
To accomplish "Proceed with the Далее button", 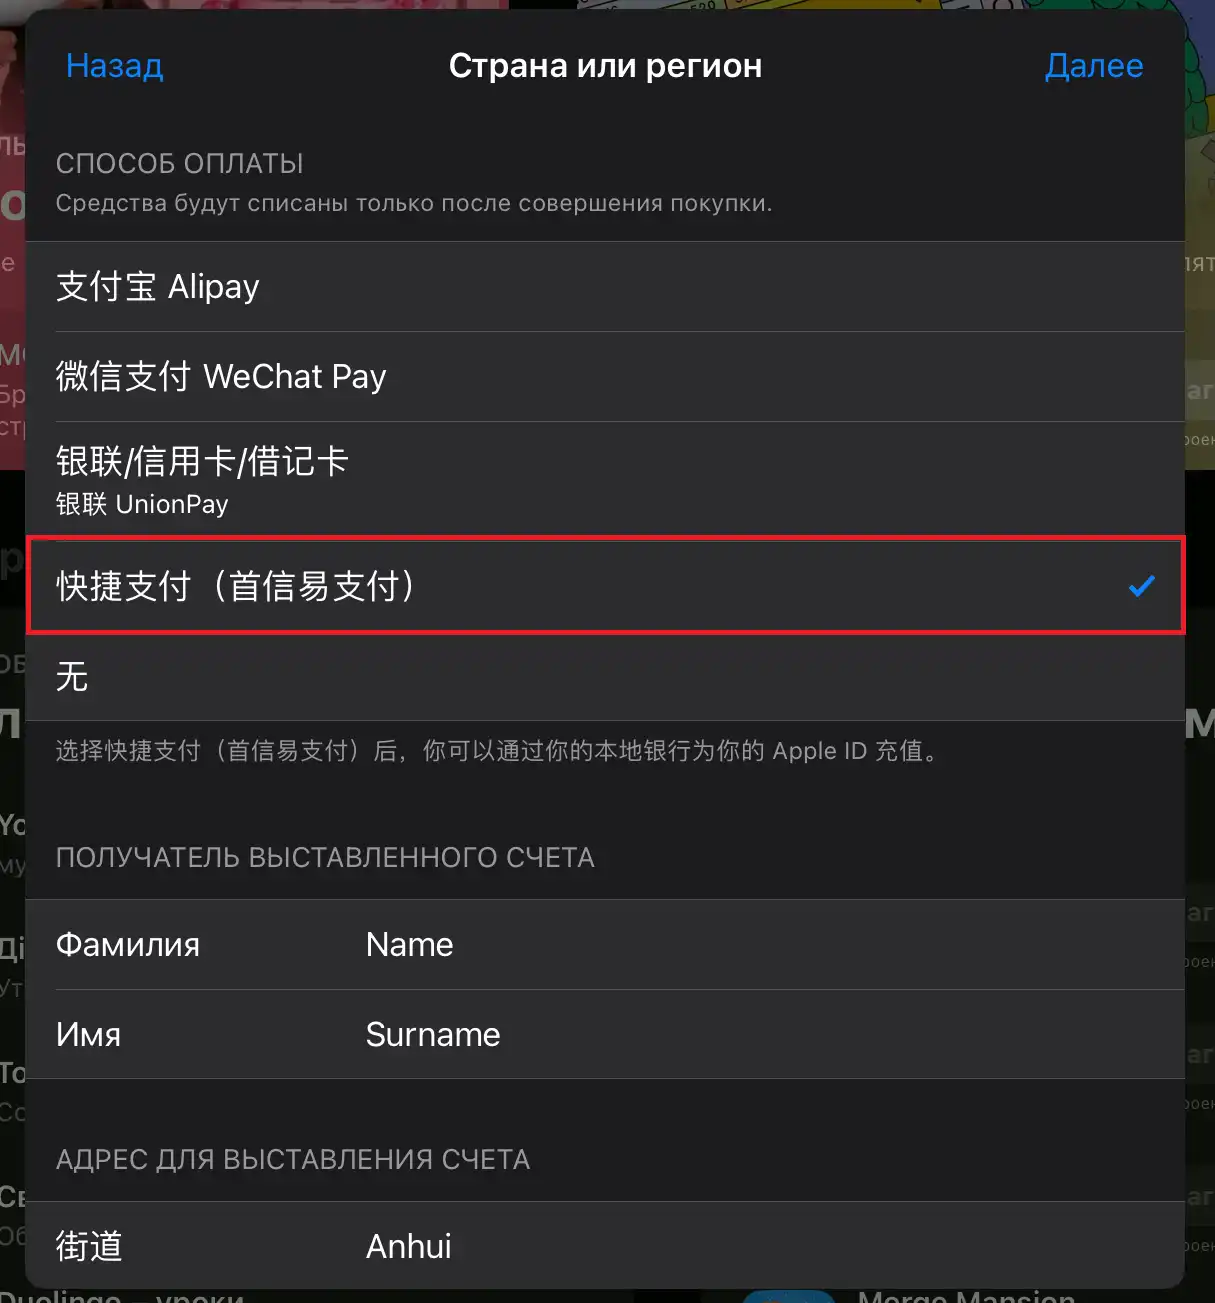I will pyautogui.click(x=1094, y=66).
